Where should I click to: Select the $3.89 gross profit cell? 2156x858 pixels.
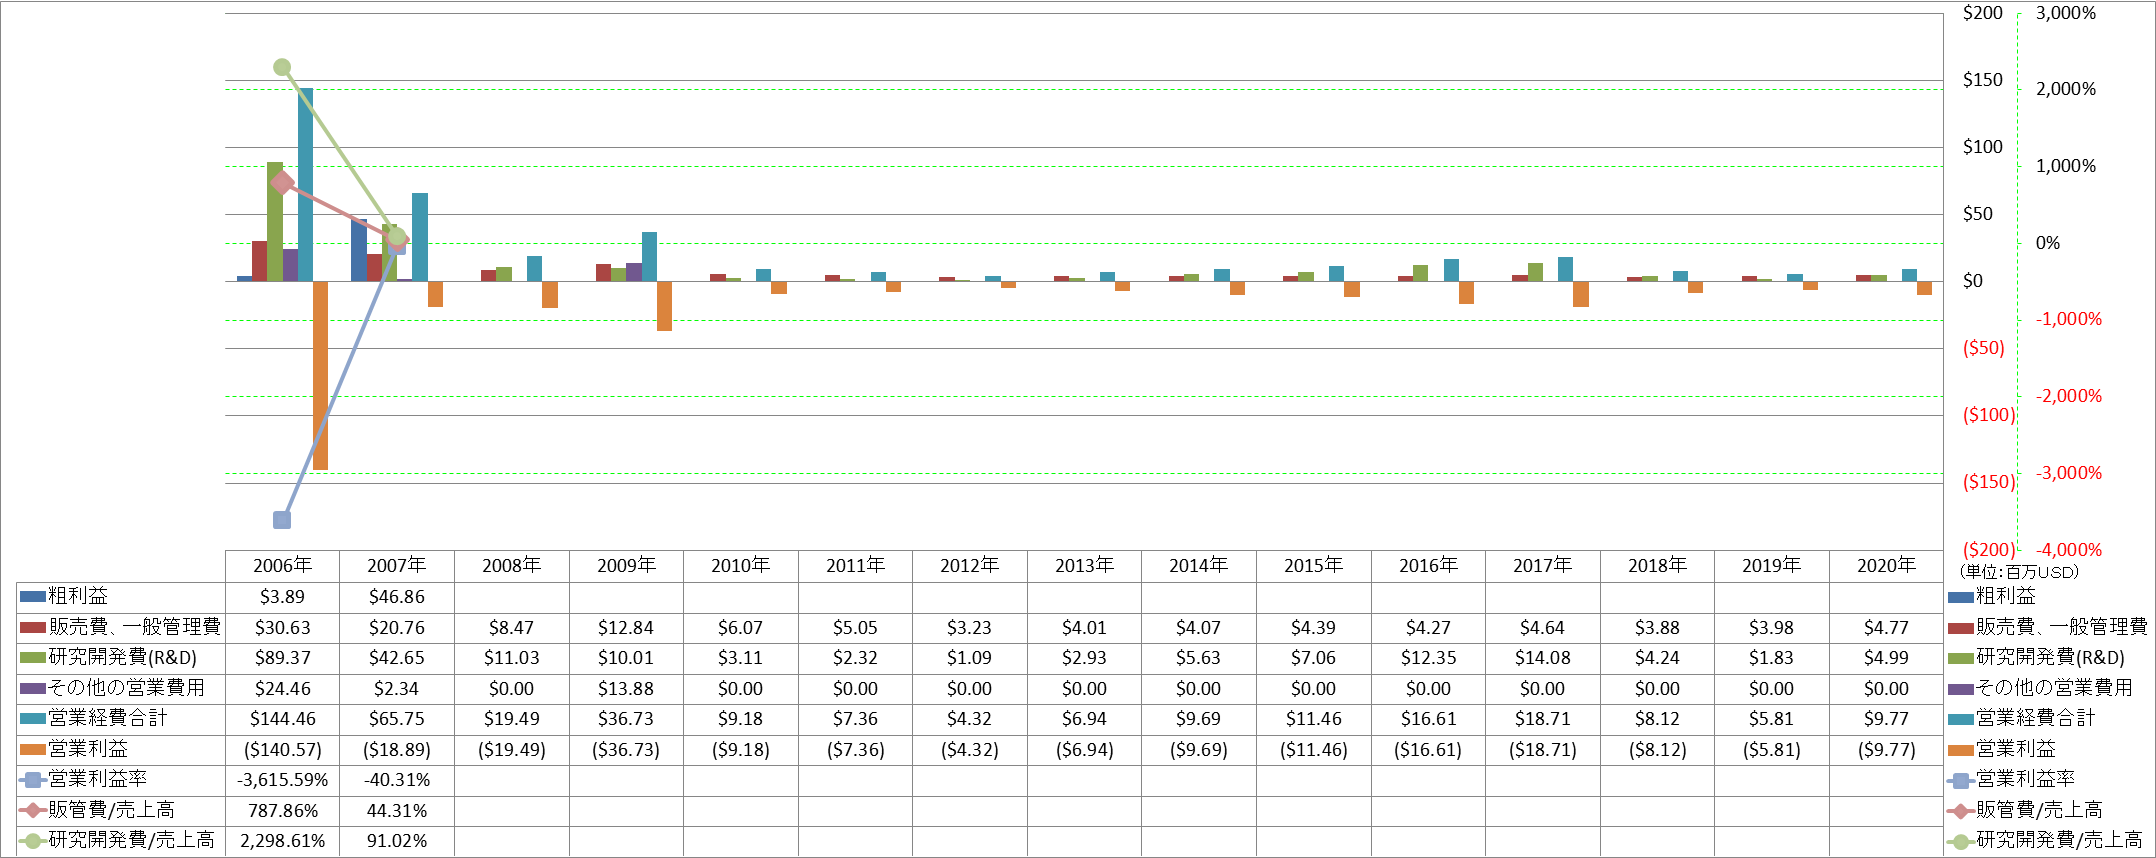282,596
